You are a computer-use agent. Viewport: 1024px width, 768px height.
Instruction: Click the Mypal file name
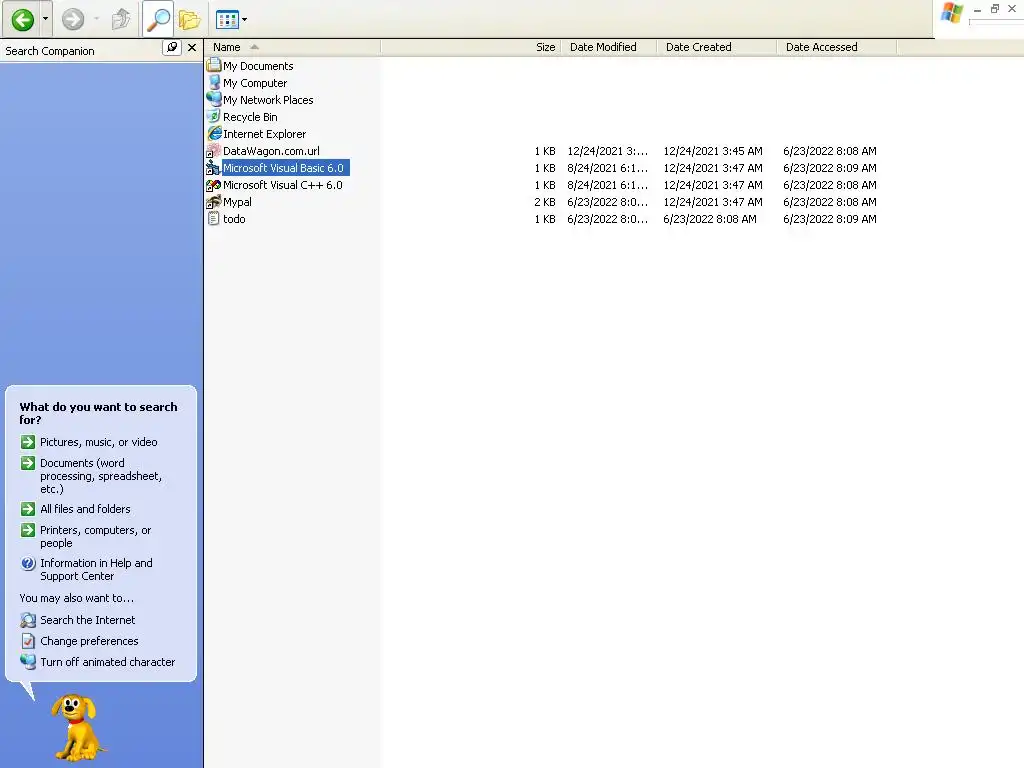coord(237,202)
